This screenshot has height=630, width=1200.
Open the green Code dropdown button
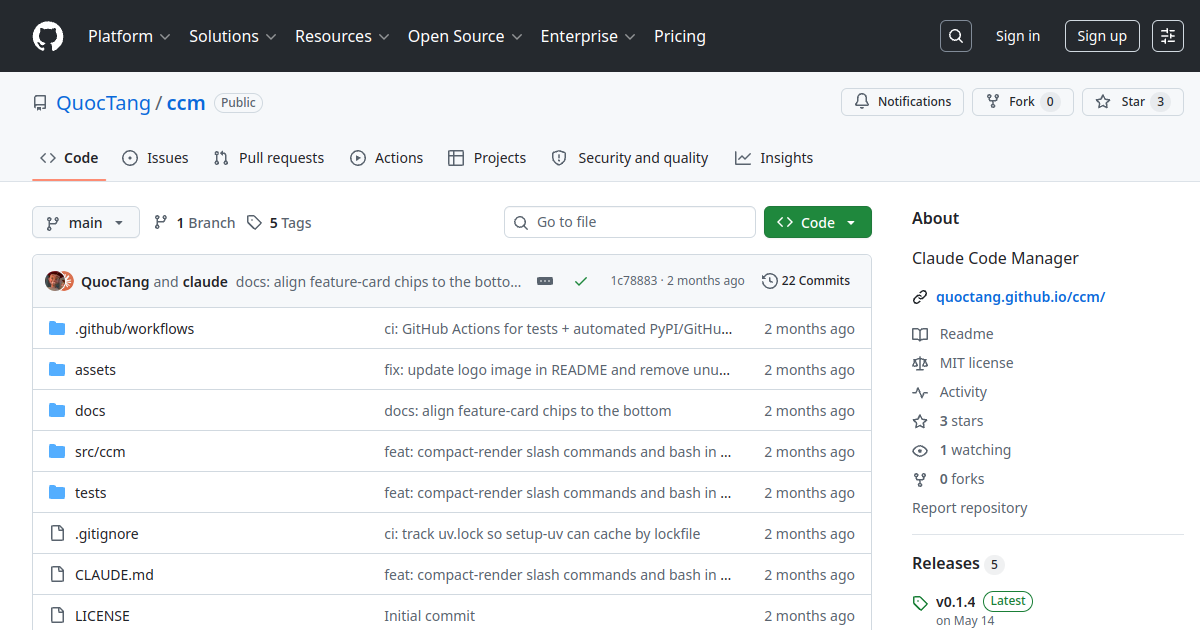click(x=817, y=222)
